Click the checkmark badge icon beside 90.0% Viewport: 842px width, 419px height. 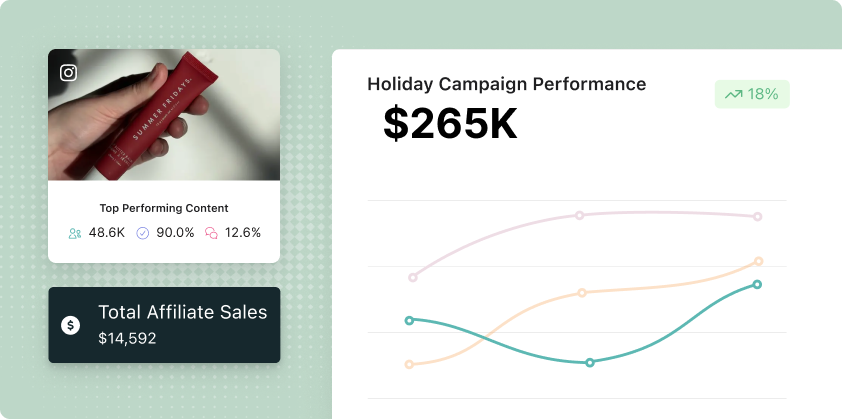(x=142, y=233)
